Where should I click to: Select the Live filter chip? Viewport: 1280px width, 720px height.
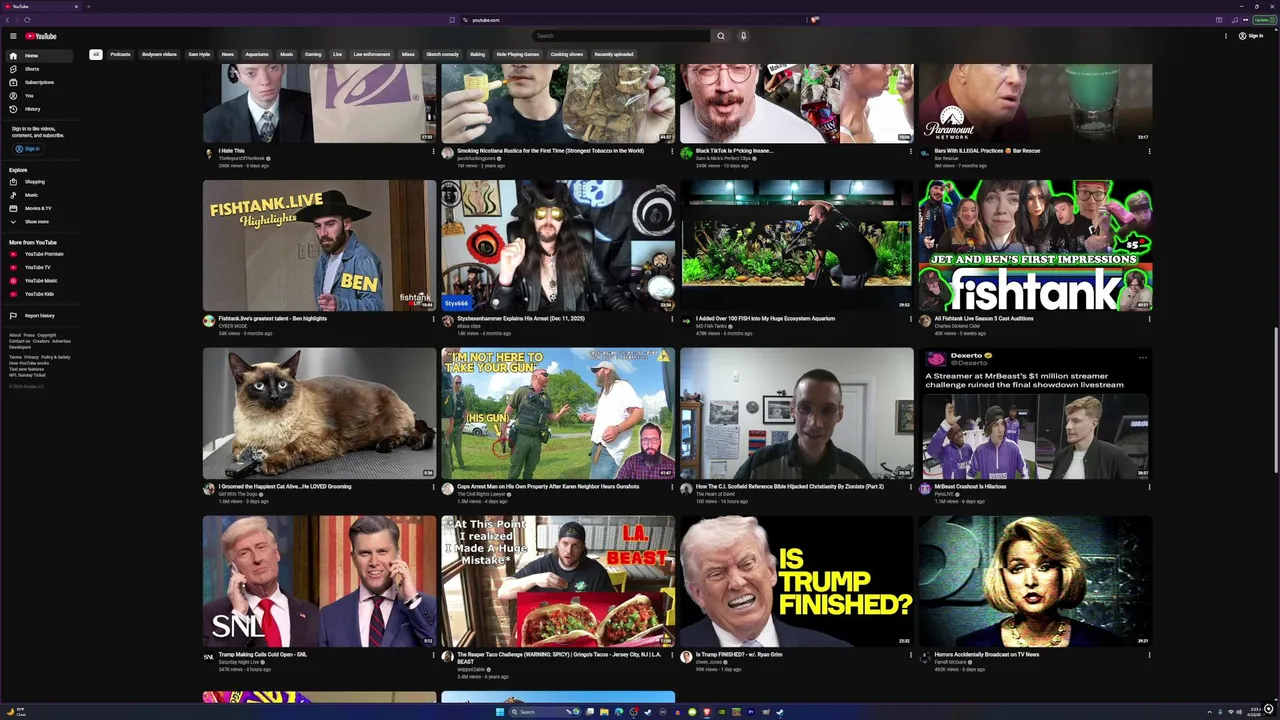337,54
